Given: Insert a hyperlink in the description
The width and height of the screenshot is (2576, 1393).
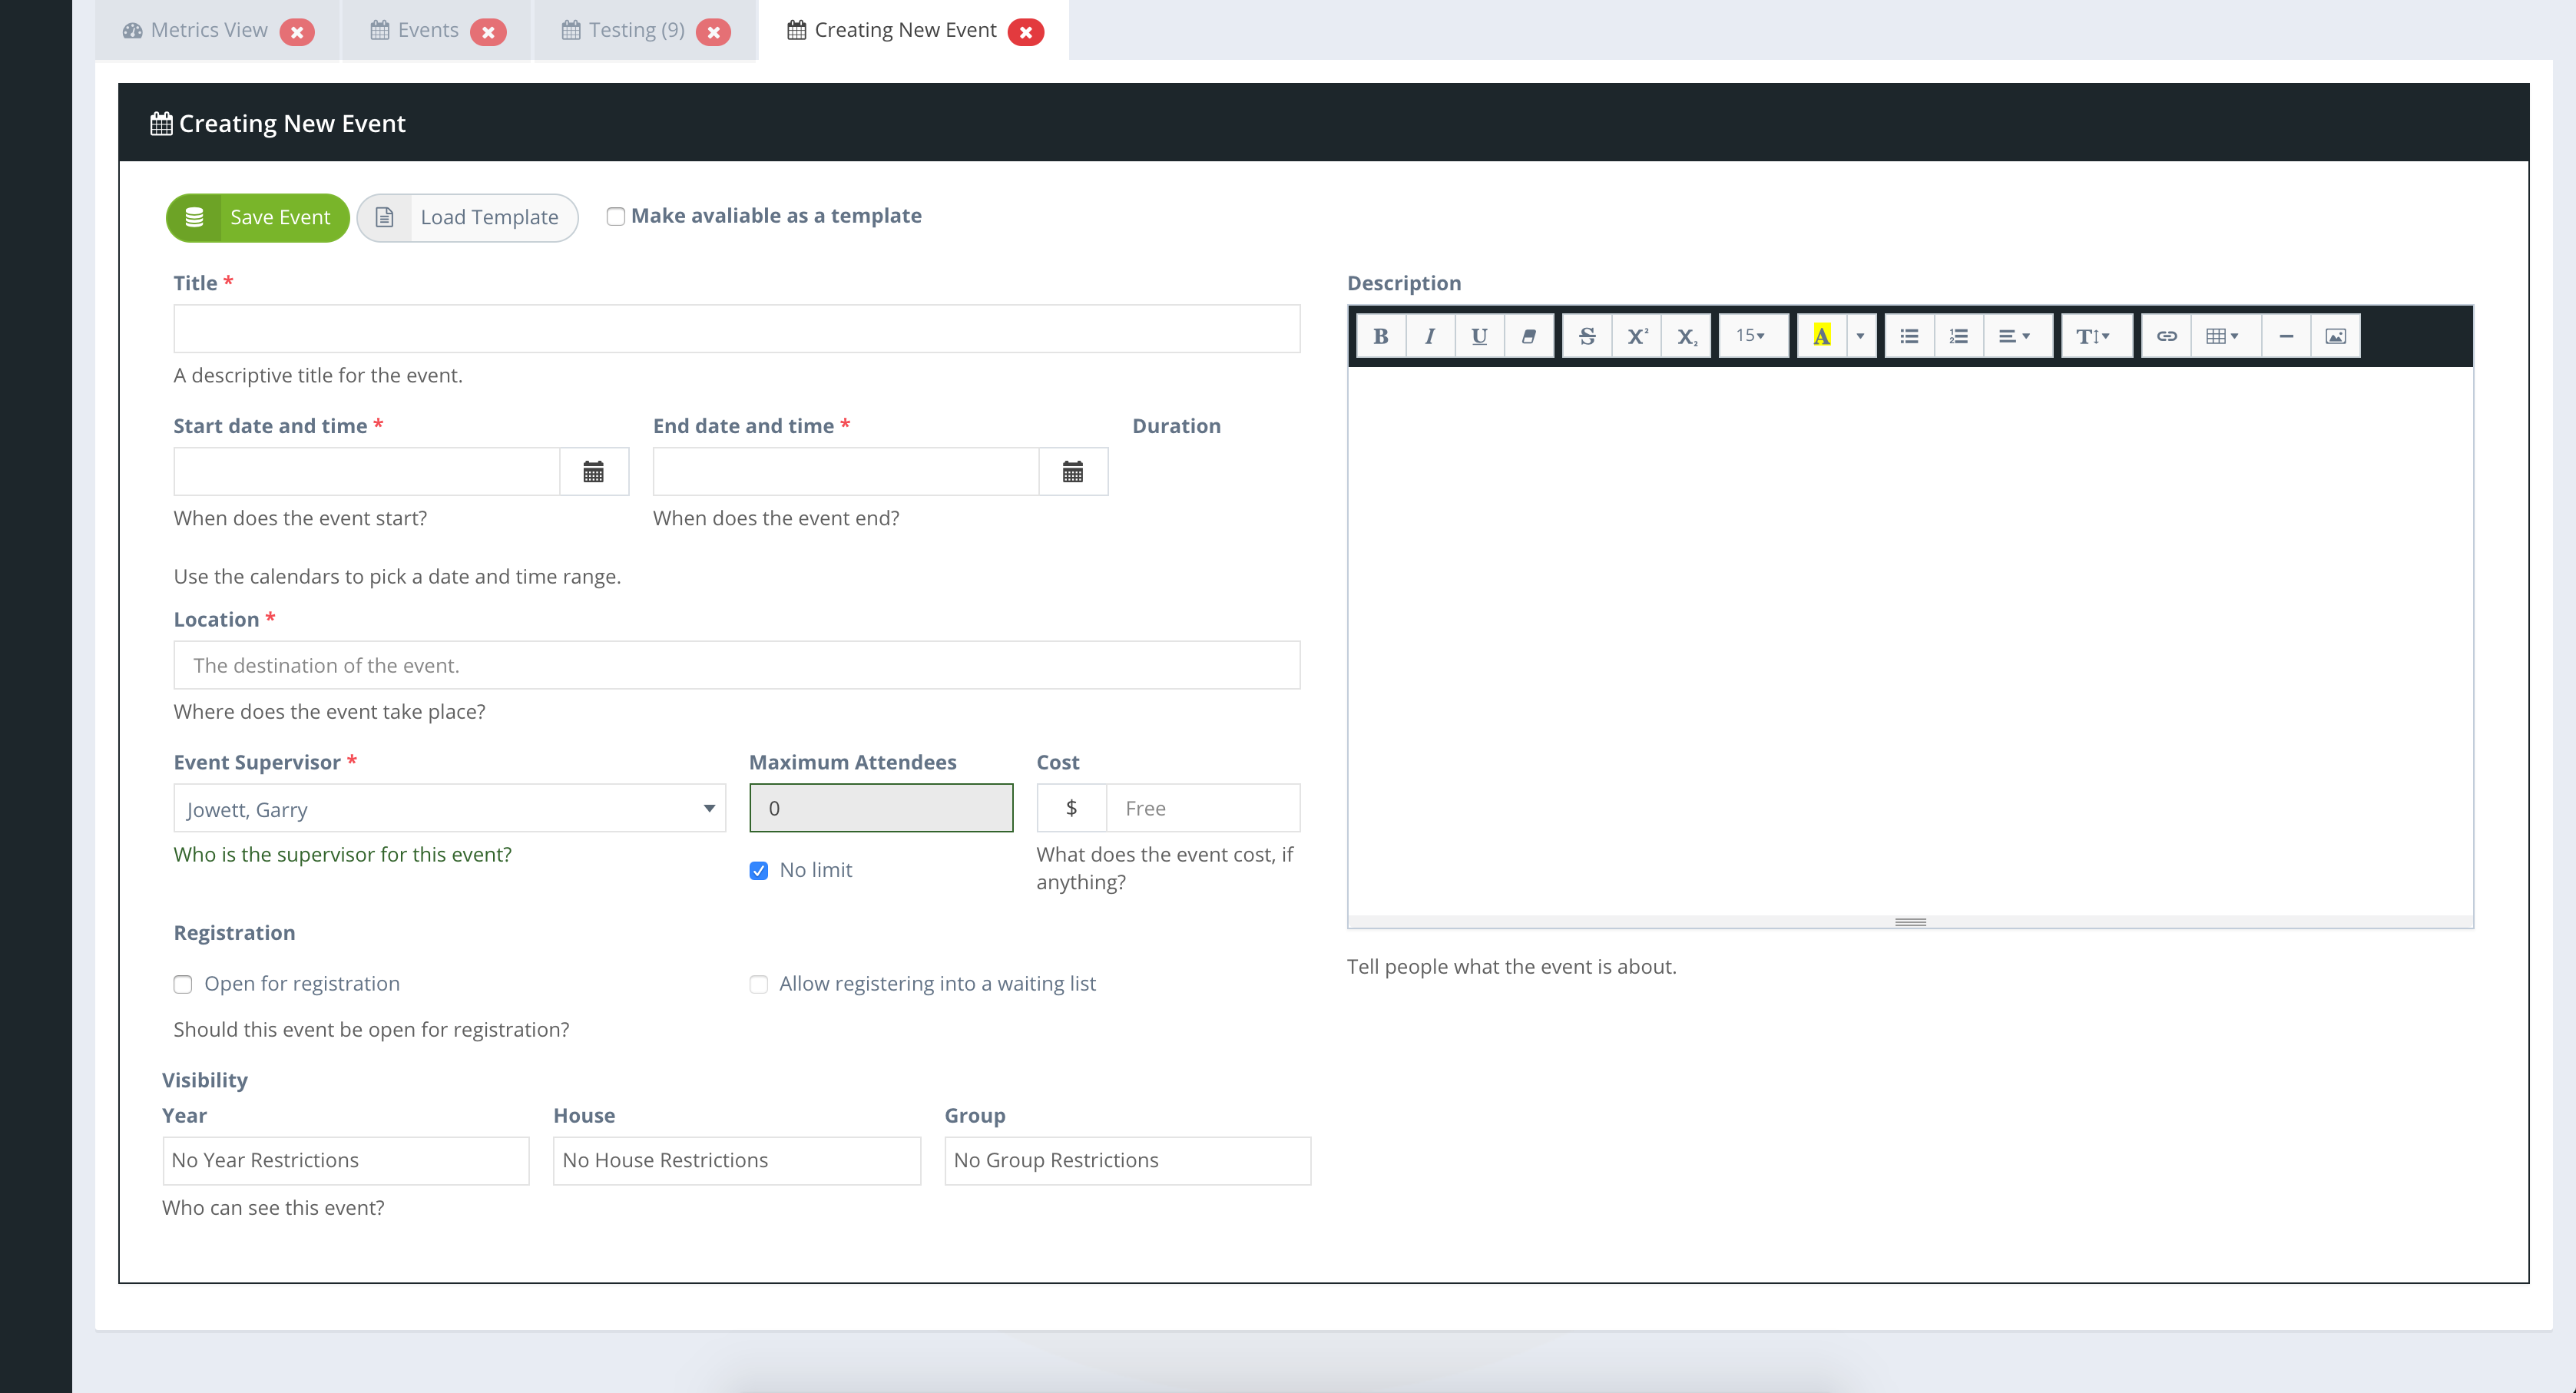Looking at the screenshot, I should [x=2166, y=336].
